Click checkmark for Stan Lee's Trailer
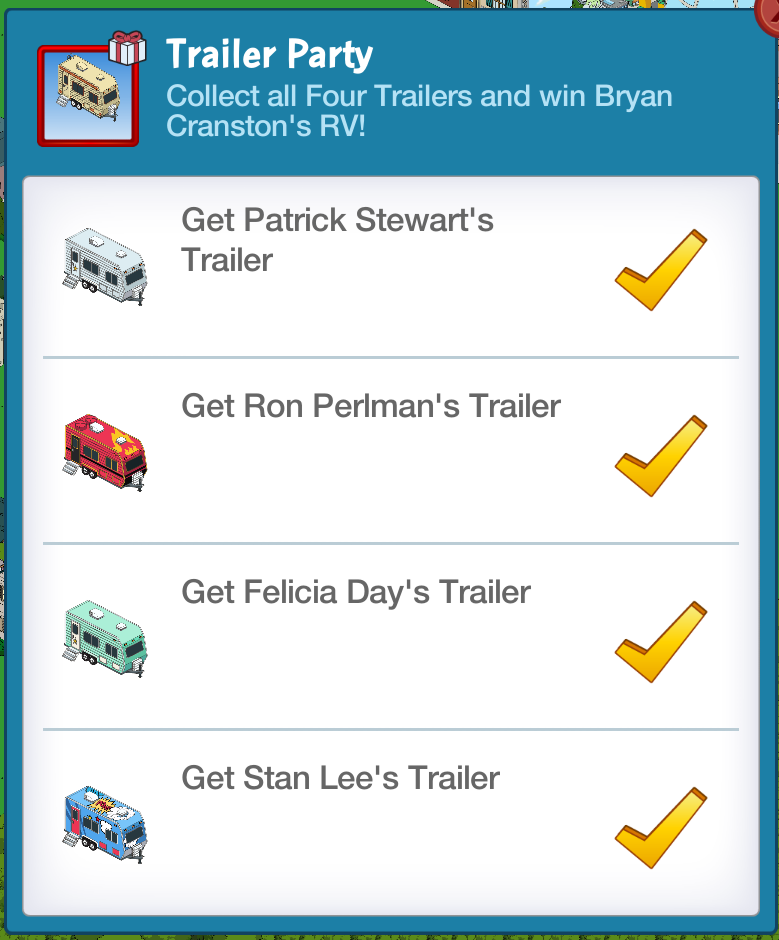The image size is (779, 940). [x=660, y=828]
